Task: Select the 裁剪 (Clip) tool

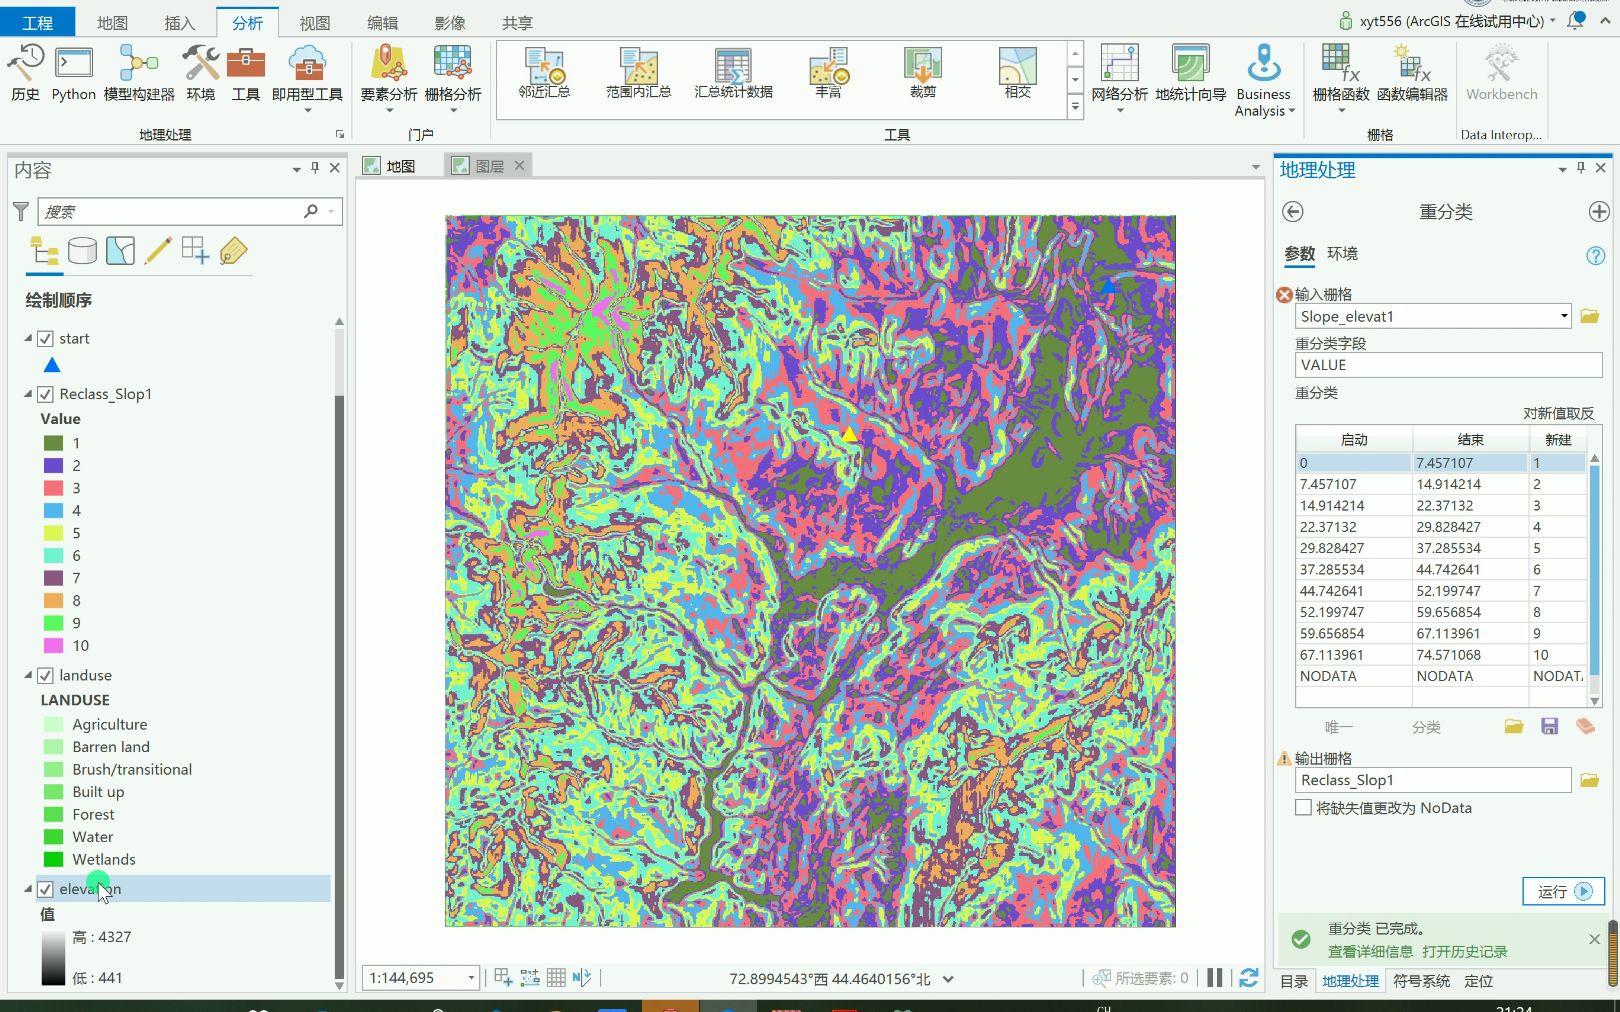Action: (x=921, y=75)
